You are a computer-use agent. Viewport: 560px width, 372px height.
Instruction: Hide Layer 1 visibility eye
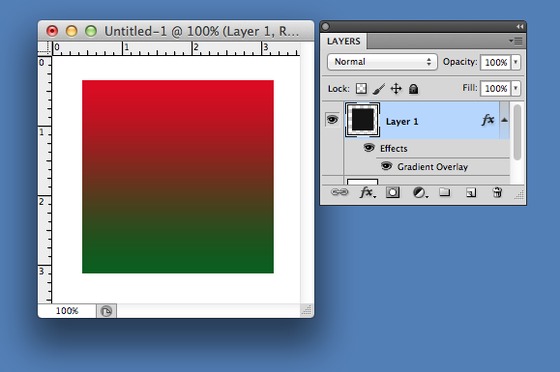click(x=332, y=120)
